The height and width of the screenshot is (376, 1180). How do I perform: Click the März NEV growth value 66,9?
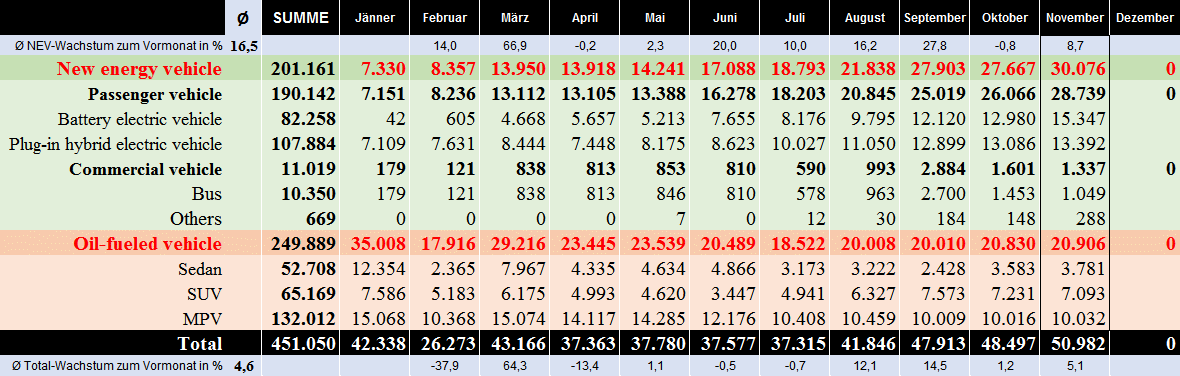514,45
